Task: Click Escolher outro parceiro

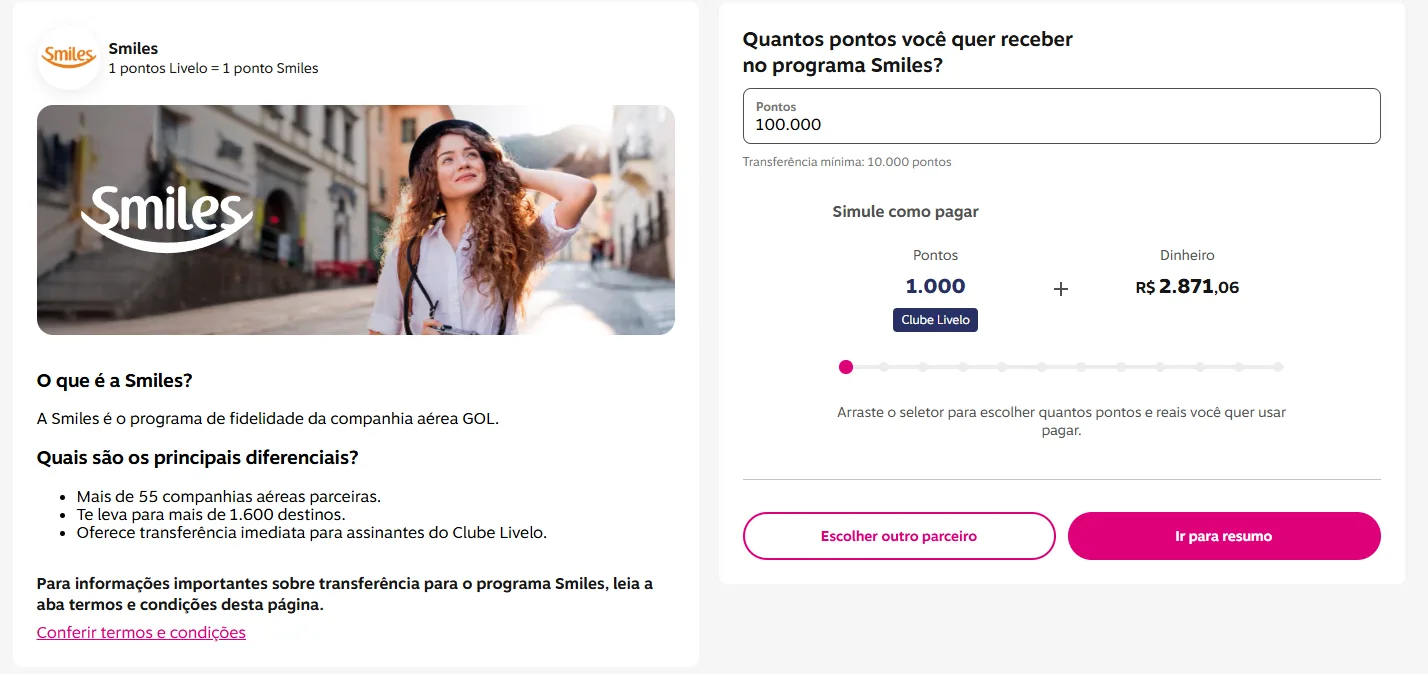Action: tap(898, 536)
